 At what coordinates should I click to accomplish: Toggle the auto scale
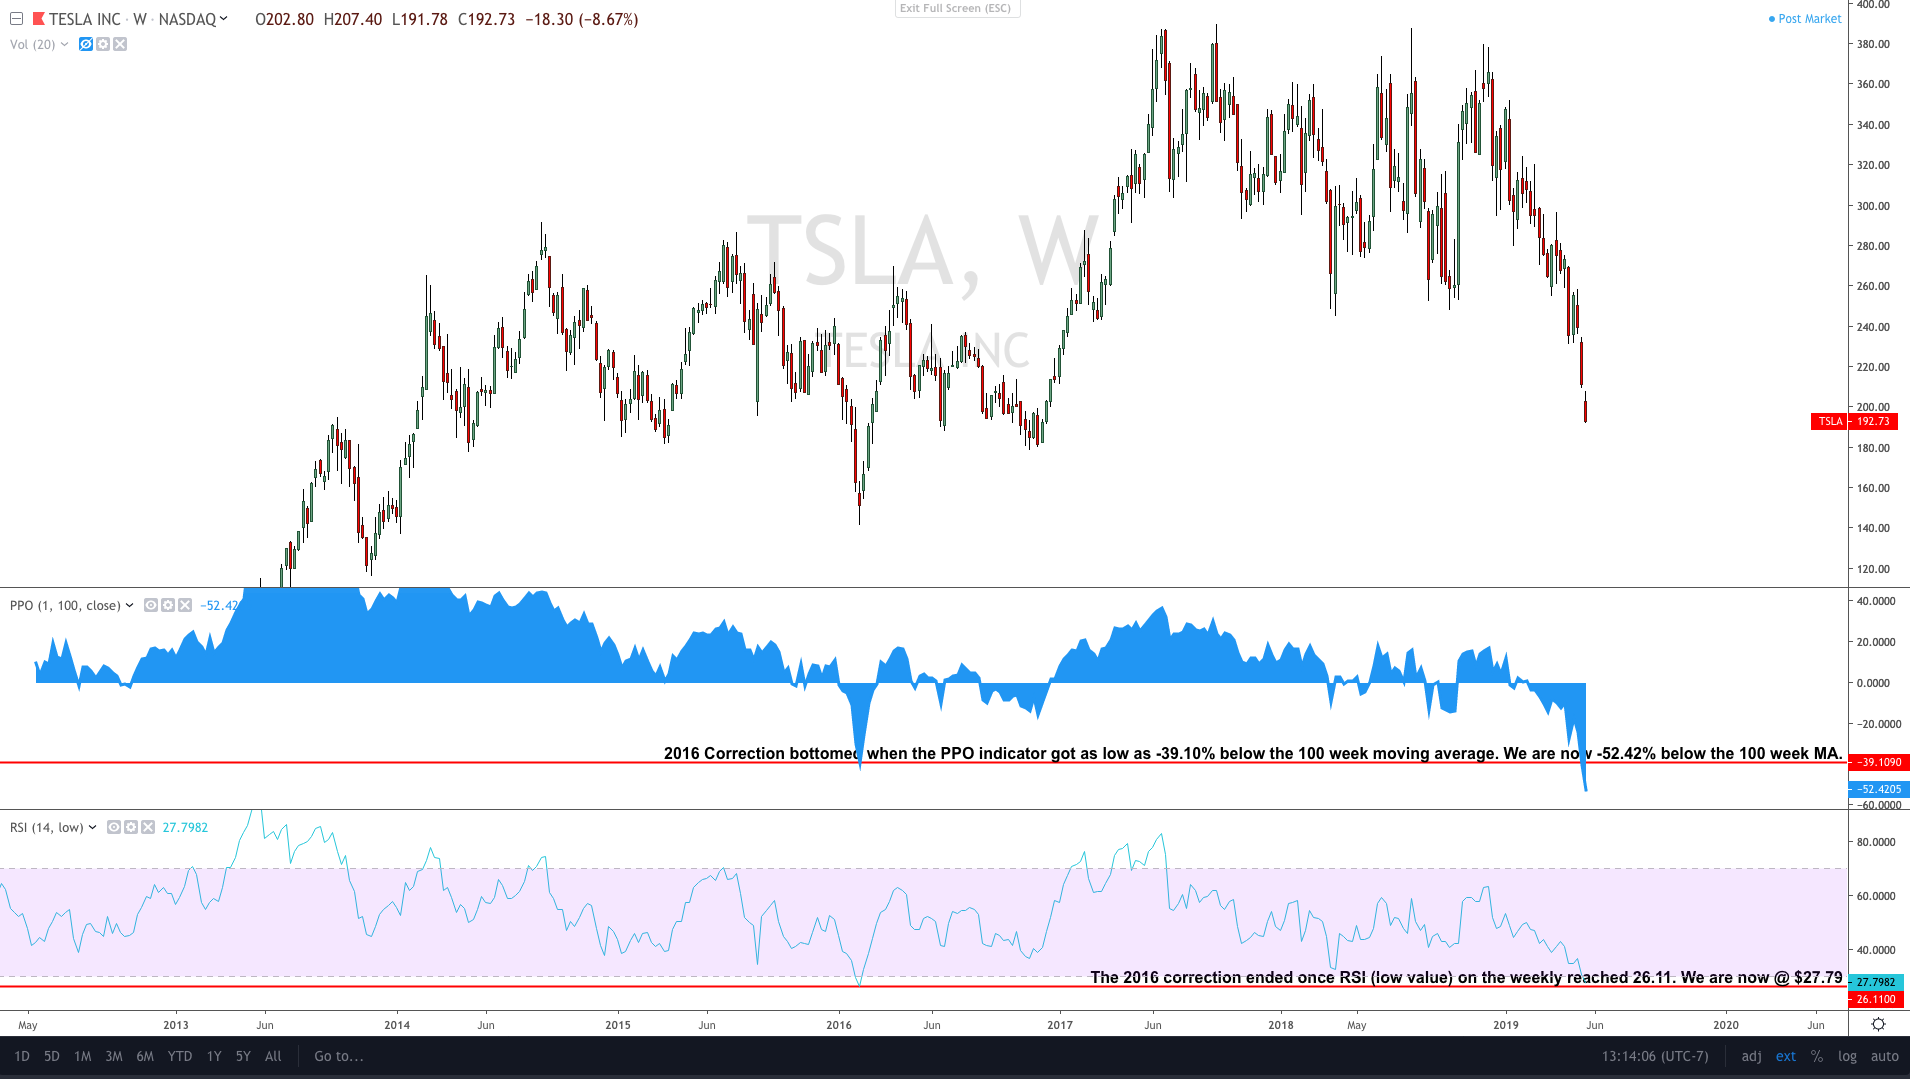point(1885,1056)
